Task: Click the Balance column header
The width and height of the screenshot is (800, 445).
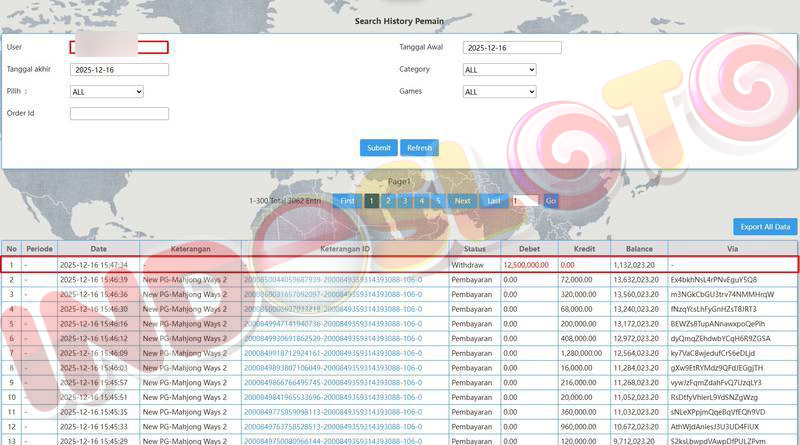Action: [639, 248]
